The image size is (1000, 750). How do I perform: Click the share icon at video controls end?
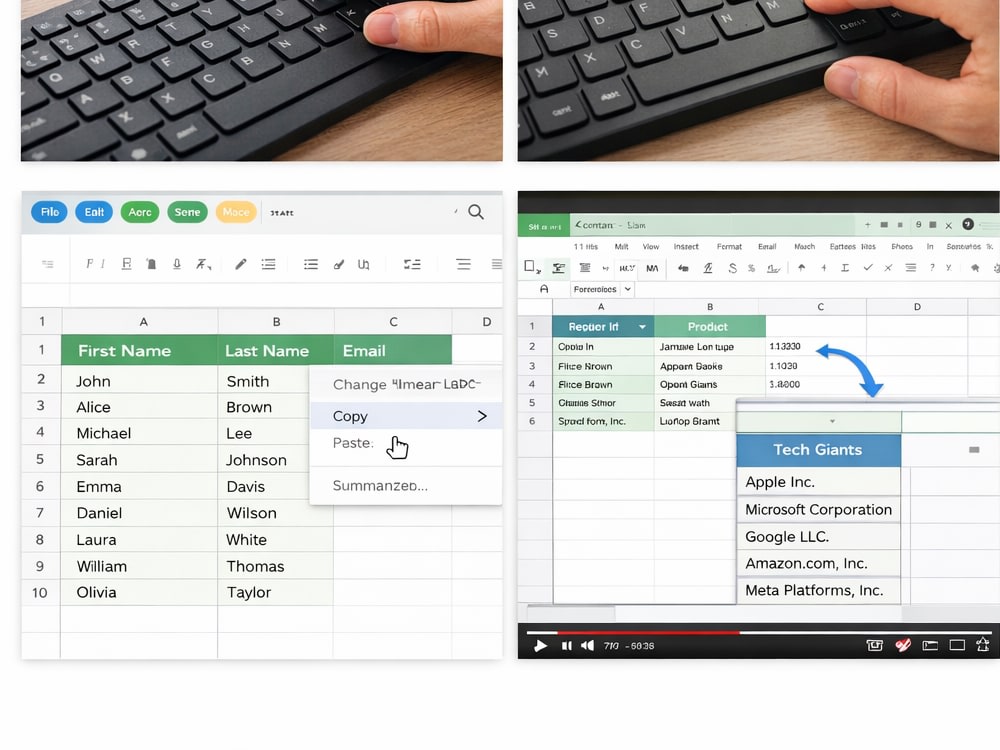click(983, 645)
